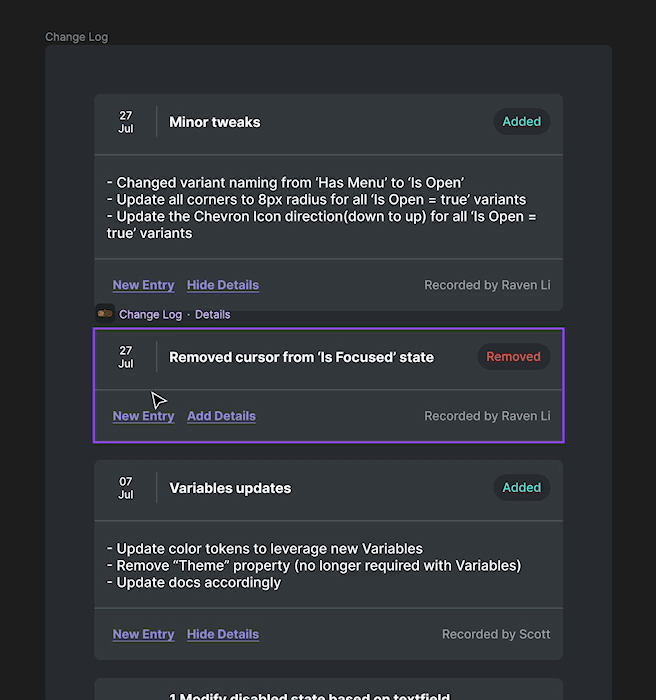The image size is (656, 700).
Task: Click the 27 Jul date on Minor tweaks
Action: [125, 122]
